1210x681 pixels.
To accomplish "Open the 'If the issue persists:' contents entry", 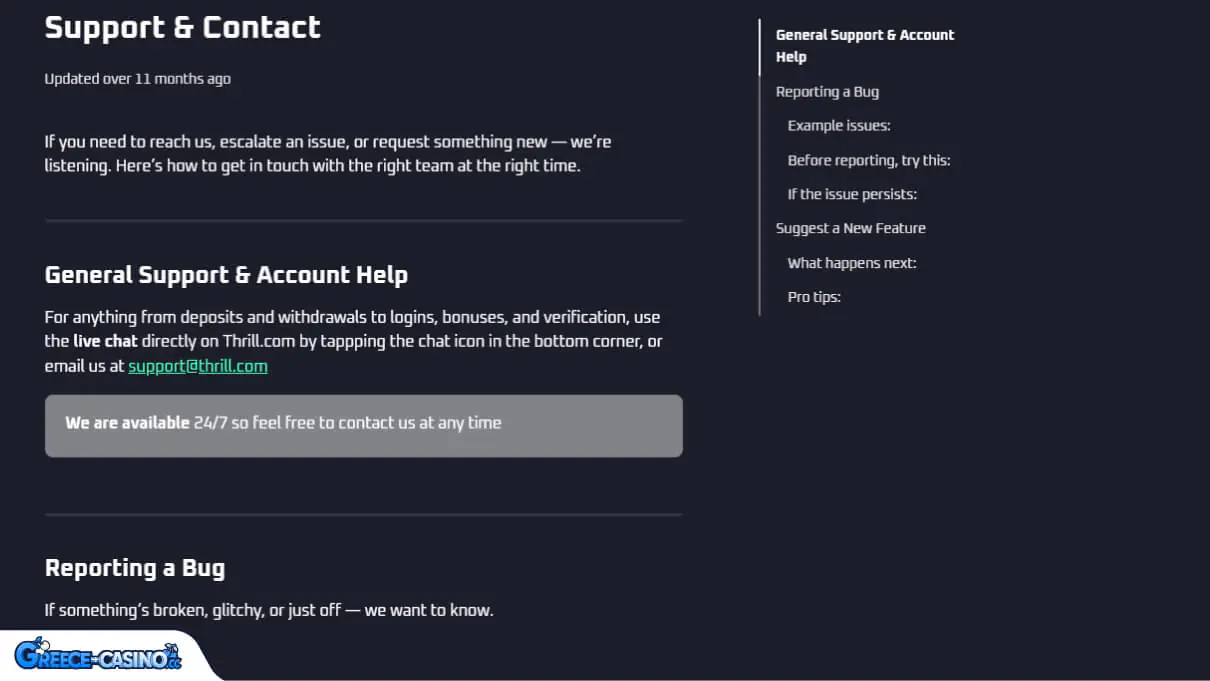I will (851, 194).
